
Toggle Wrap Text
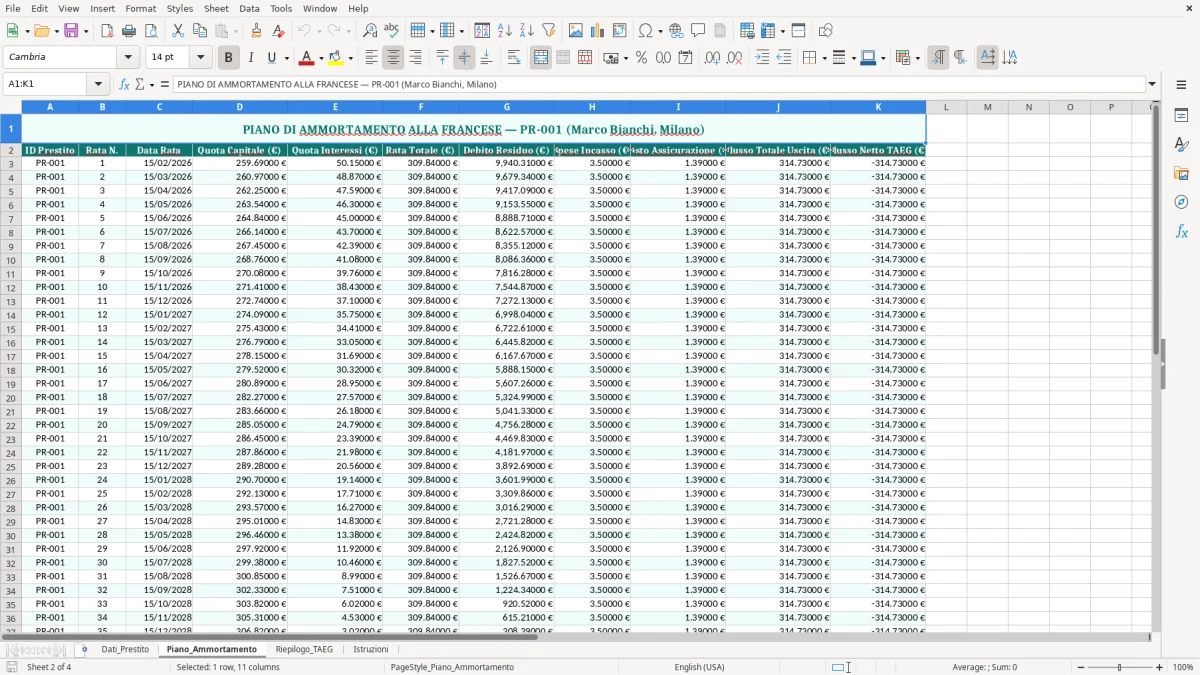point(514,57)
